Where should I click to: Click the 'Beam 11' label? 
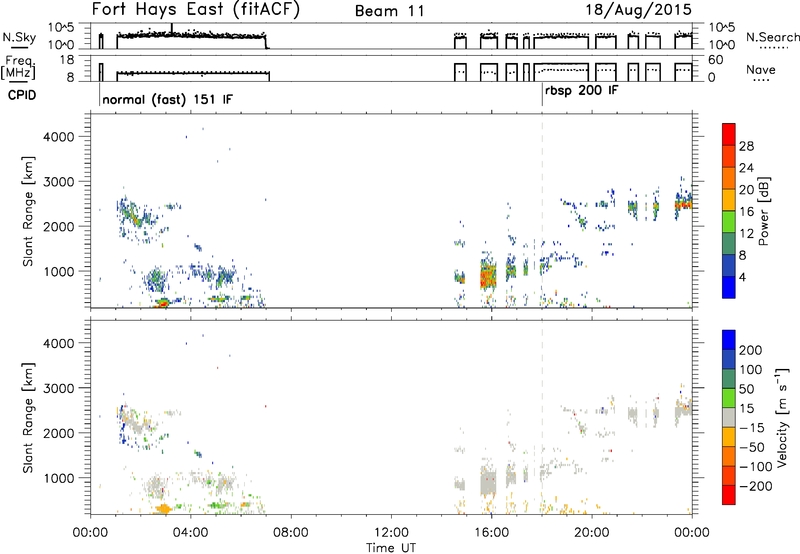[389, 11]
